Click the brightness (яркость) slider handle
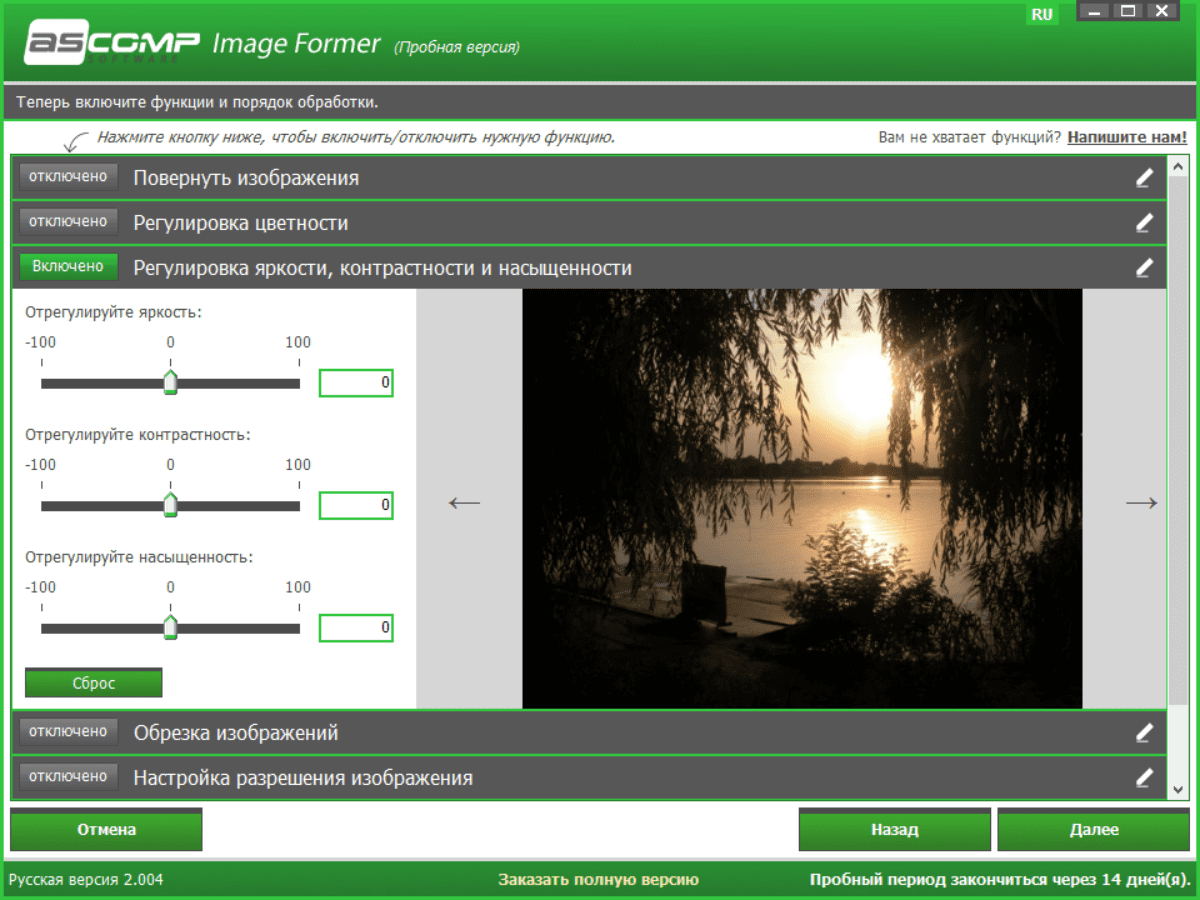1200x900 pixels. pyautogui.click(x=170, y=382)
